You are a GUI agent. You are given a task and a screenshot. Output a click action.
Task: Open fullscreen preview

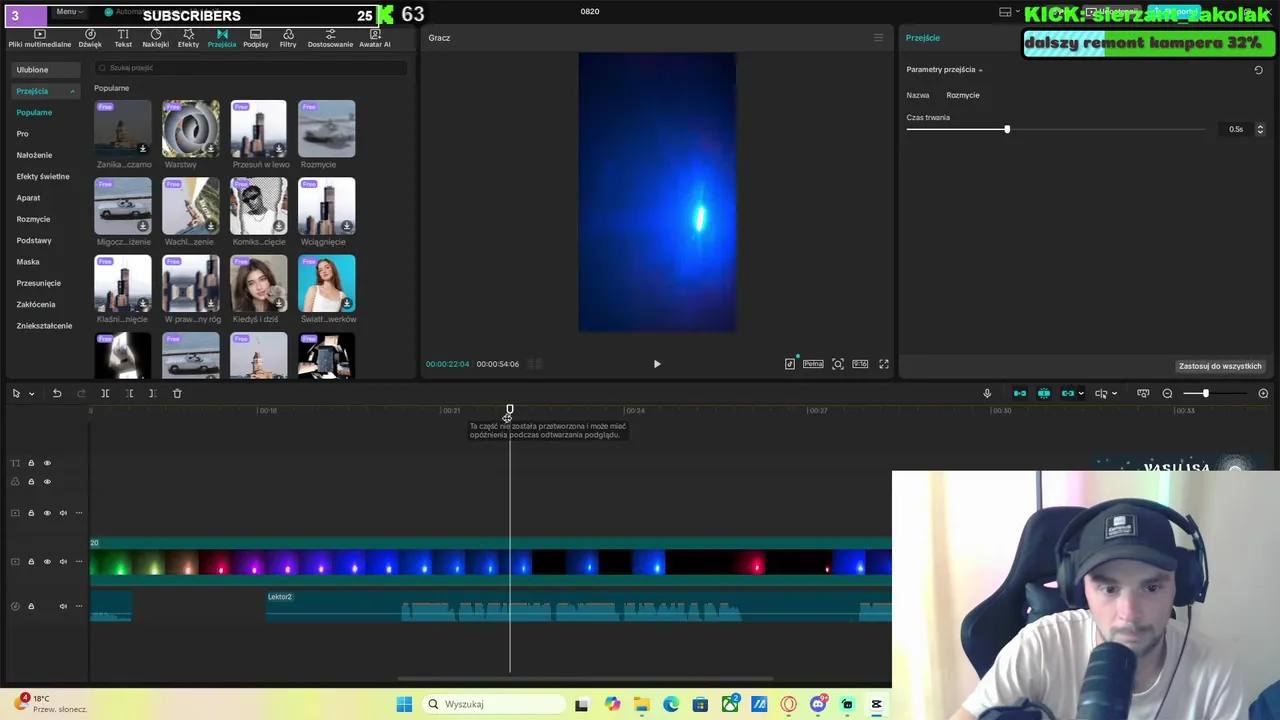click(x=884, y=364)
